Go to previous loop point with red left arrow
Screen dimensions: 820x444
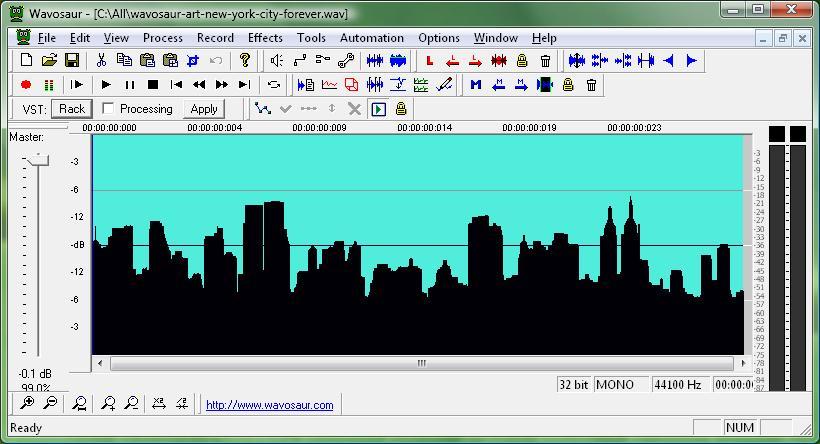pos(453,61)
